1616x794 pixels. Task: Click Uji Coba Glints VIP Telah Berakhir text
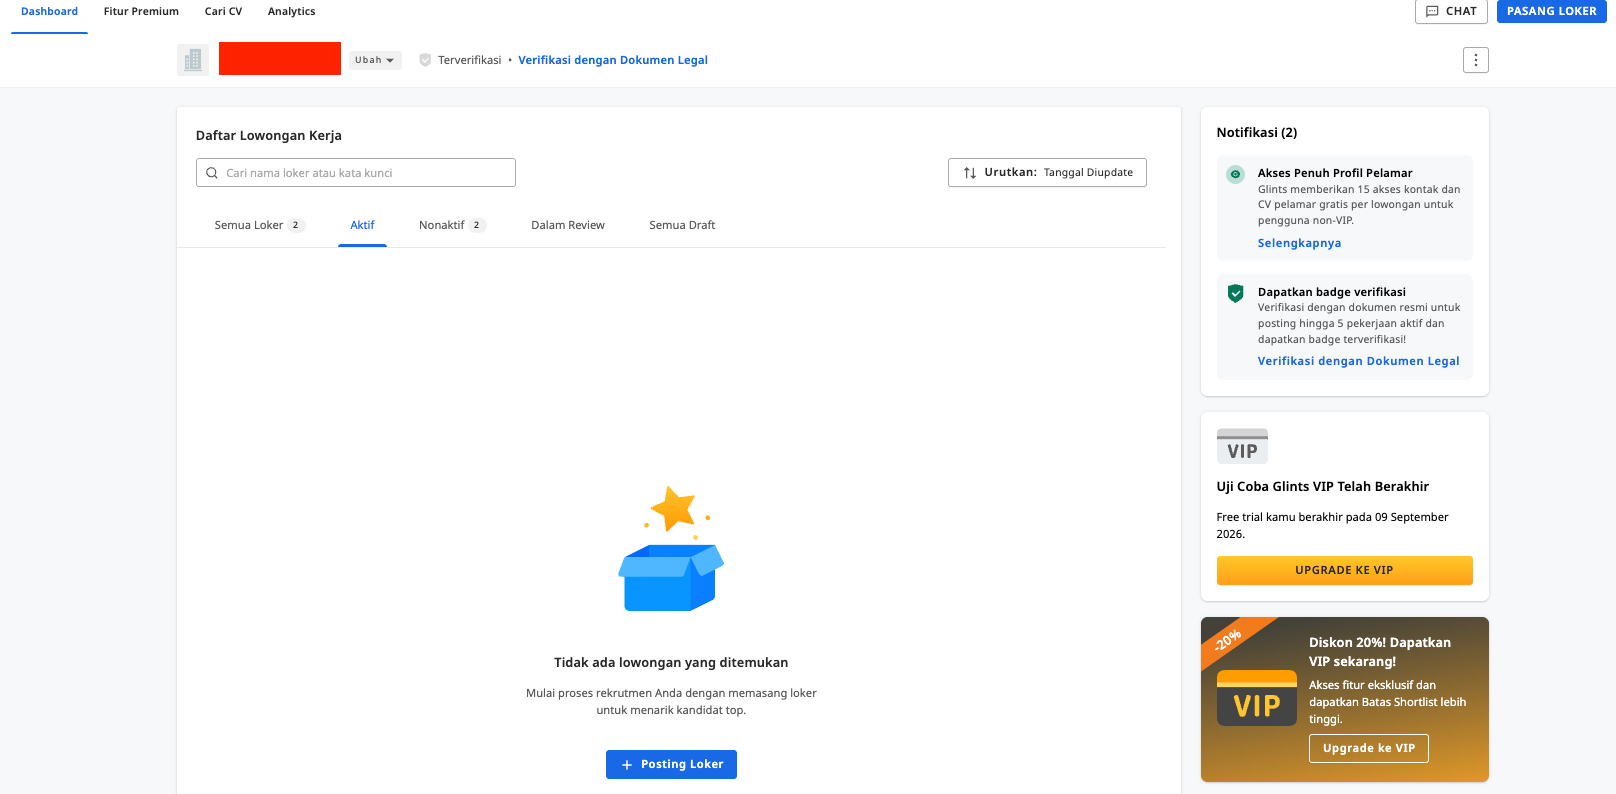coord(1322,487)
